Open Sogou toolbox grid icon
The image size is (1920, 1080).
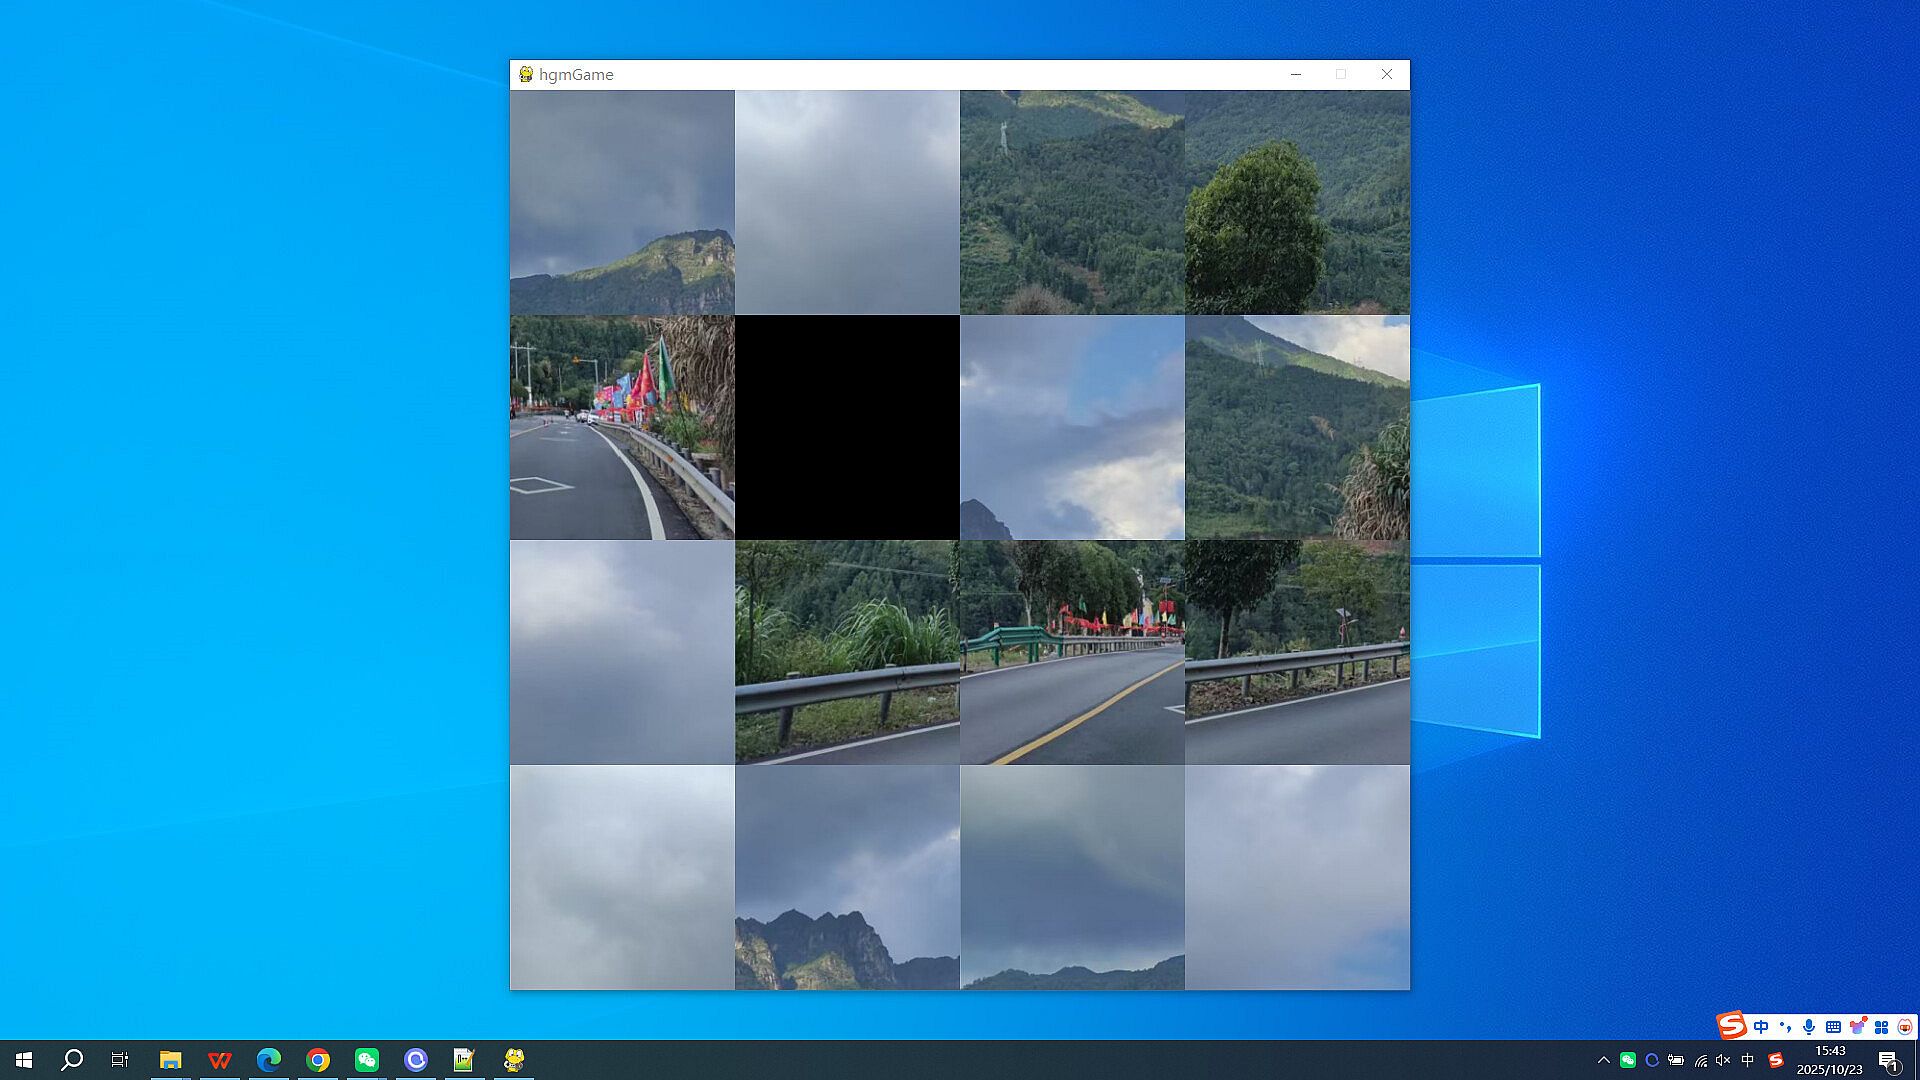1881,1027
